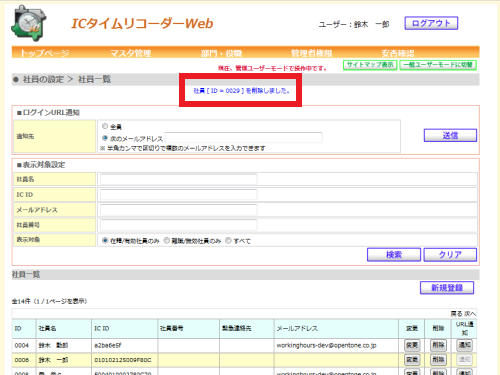Click the deletion message for ID 0029
Viewport: 500px width, 375px height.
(242, 91)
